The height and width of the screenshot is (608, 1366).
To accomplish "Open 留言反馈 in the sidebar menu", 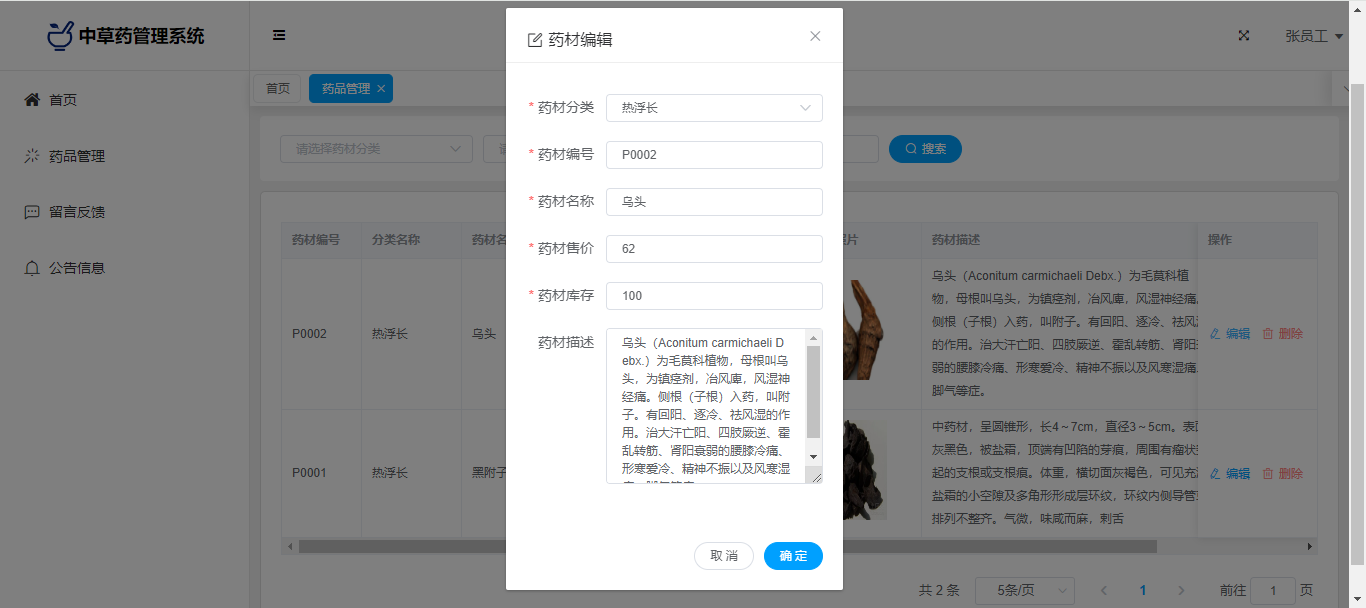I will pyautogui.click(x=124, y=212).
